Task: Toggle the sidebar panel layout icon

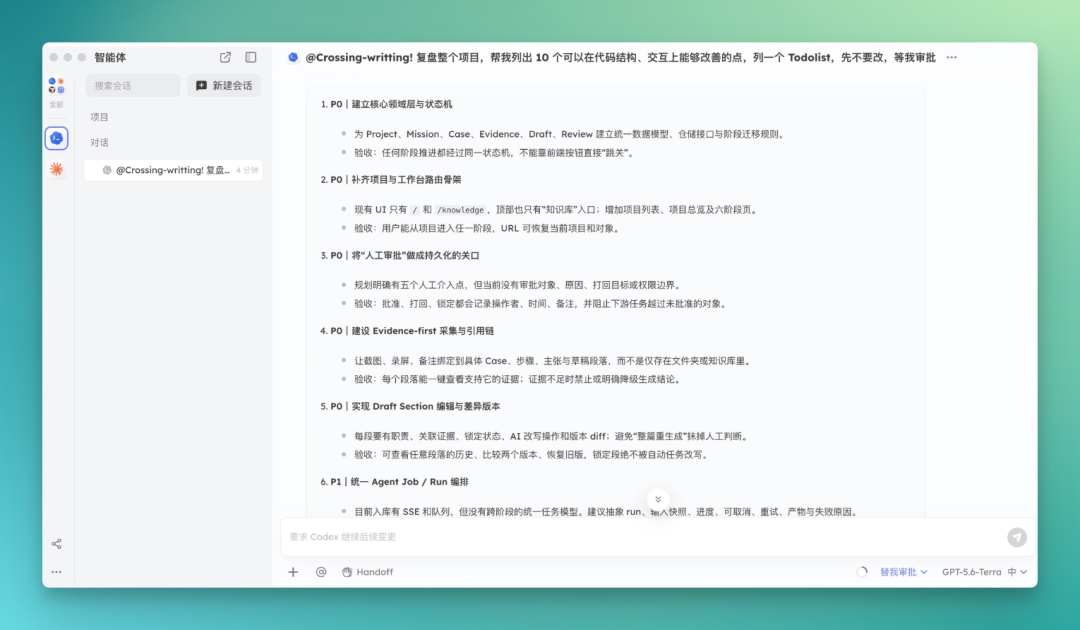Action: (251, 57)
